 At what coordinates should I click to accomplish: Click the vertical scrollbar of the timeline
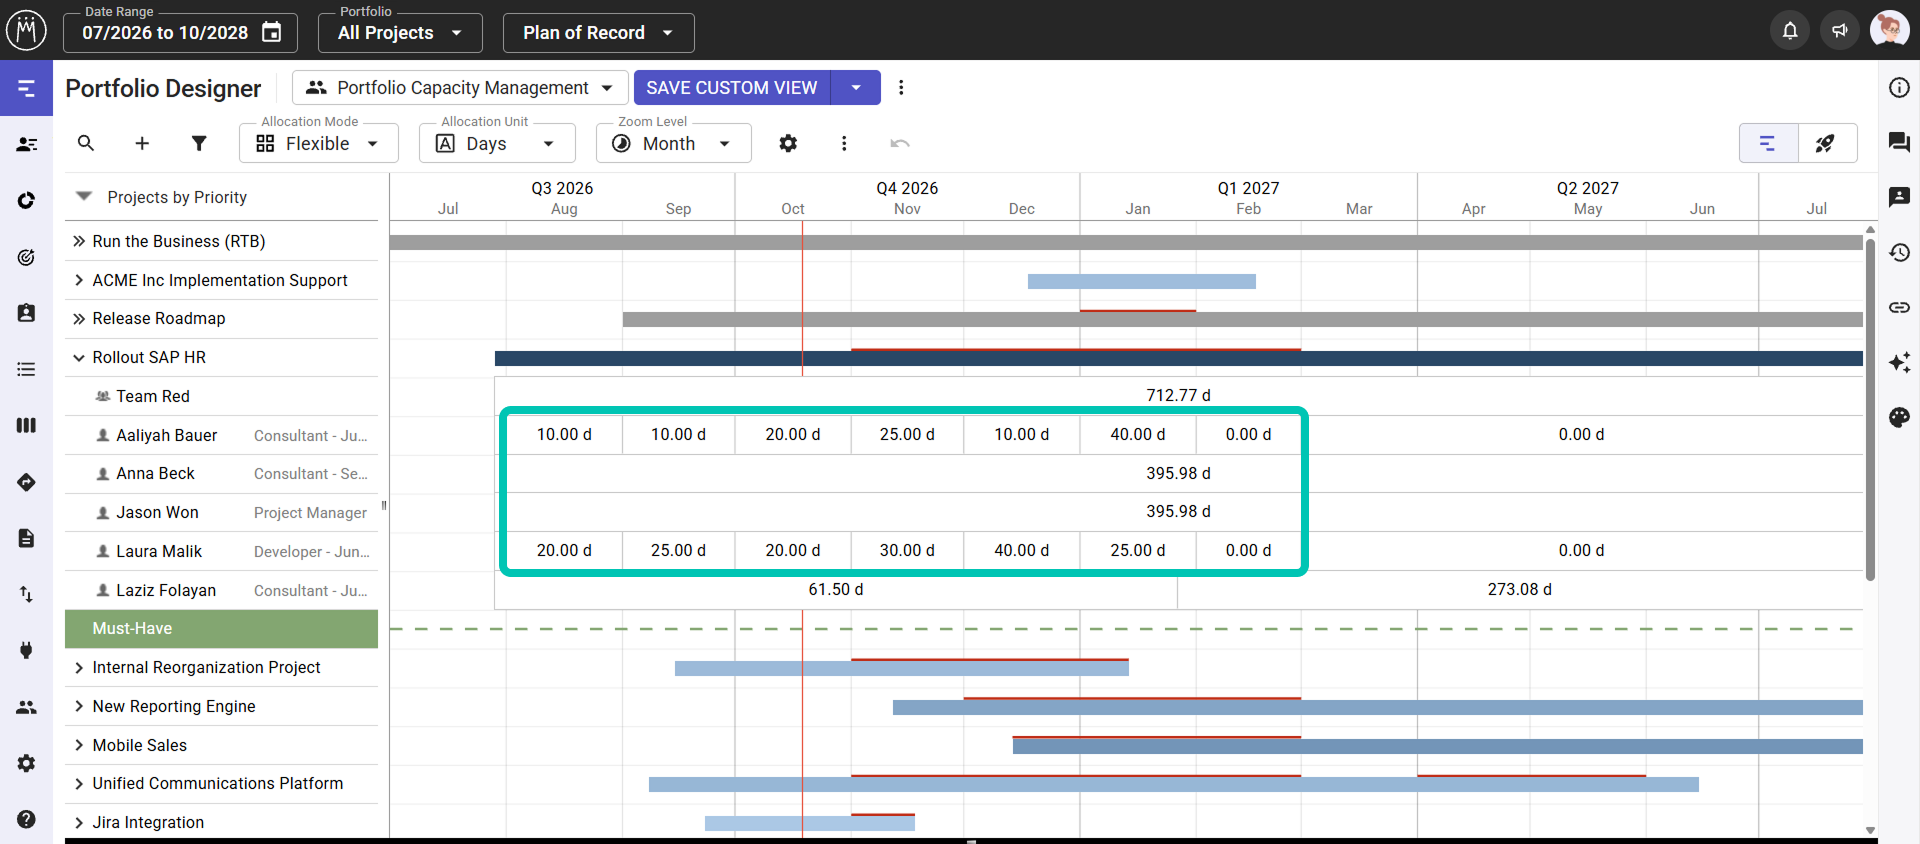click(x=1870, y=410)
